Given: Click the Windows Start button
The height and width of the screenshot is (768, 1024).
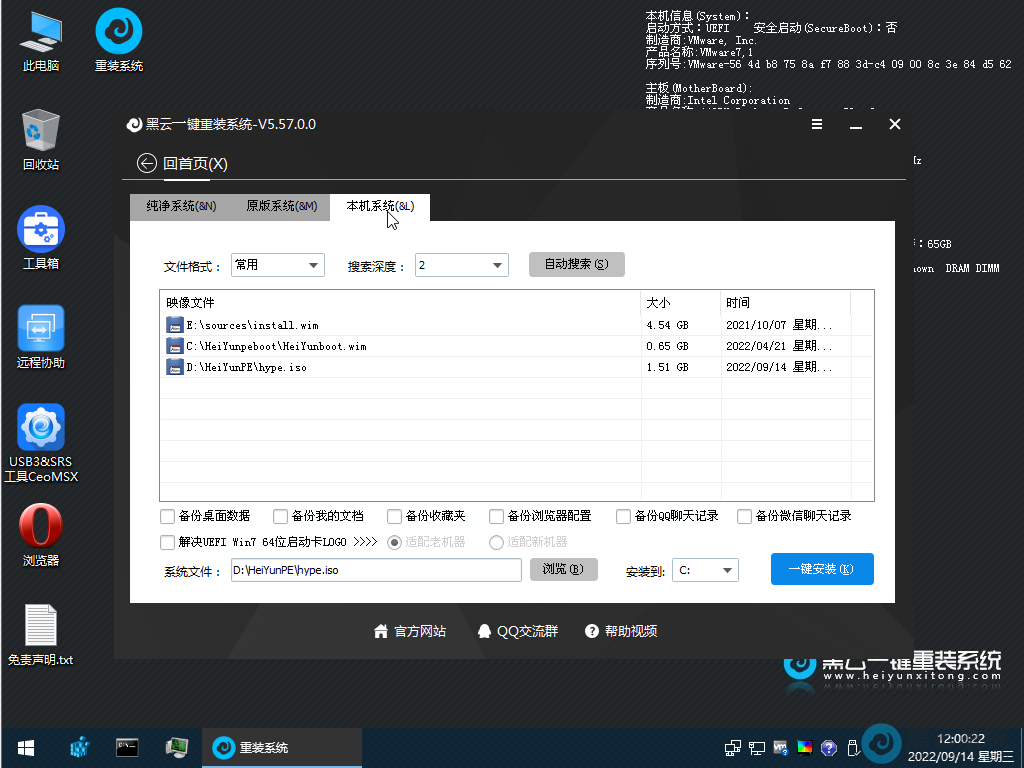Looking at the screenshot, I should tap(25, 747).
